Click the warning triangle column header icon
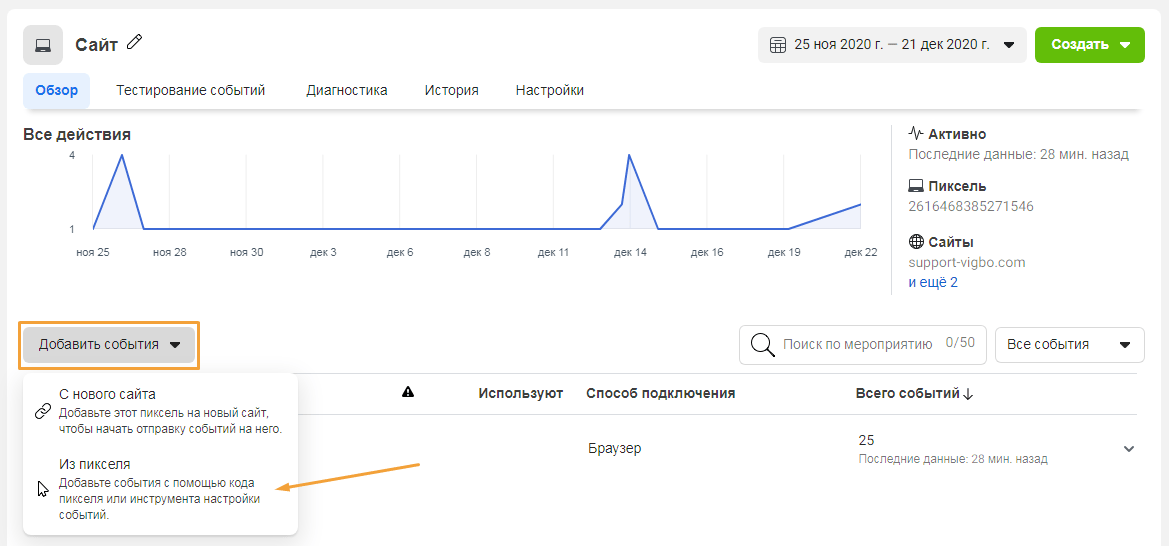This screenshot has width=1169, height=546. coord(408,392)
